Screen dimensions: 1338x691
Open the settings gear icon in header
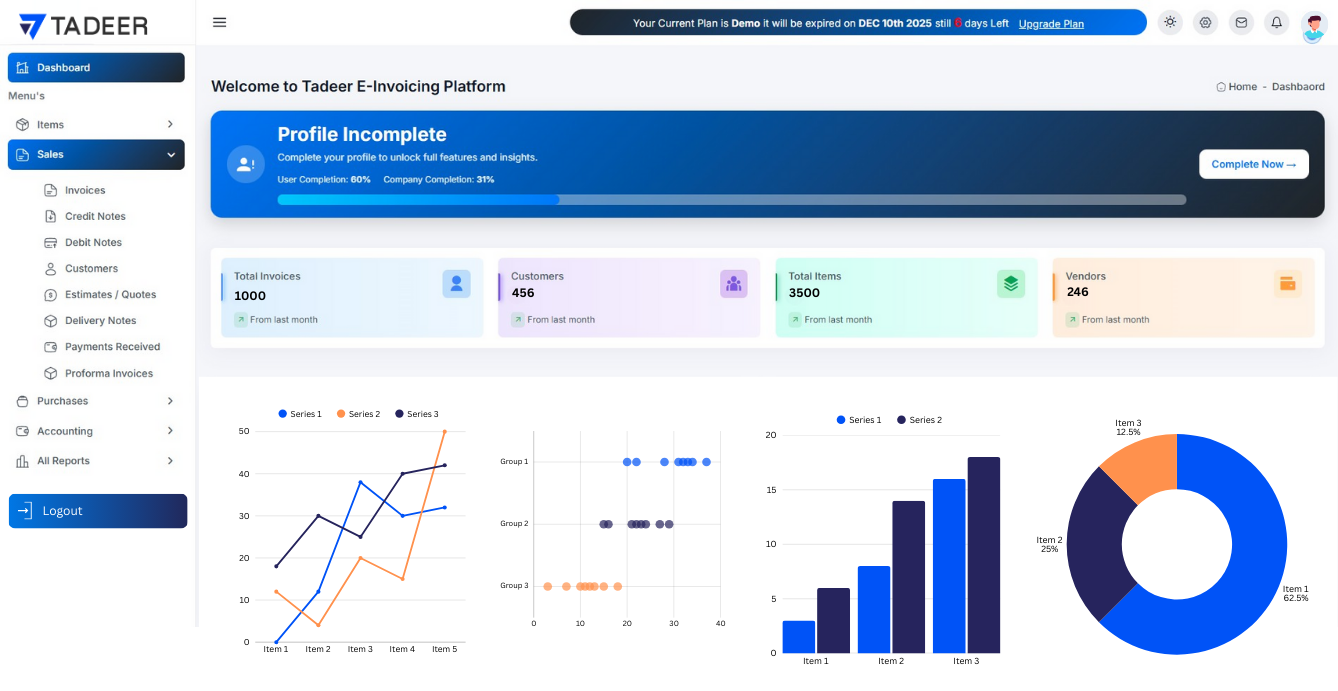[1206, 23]
